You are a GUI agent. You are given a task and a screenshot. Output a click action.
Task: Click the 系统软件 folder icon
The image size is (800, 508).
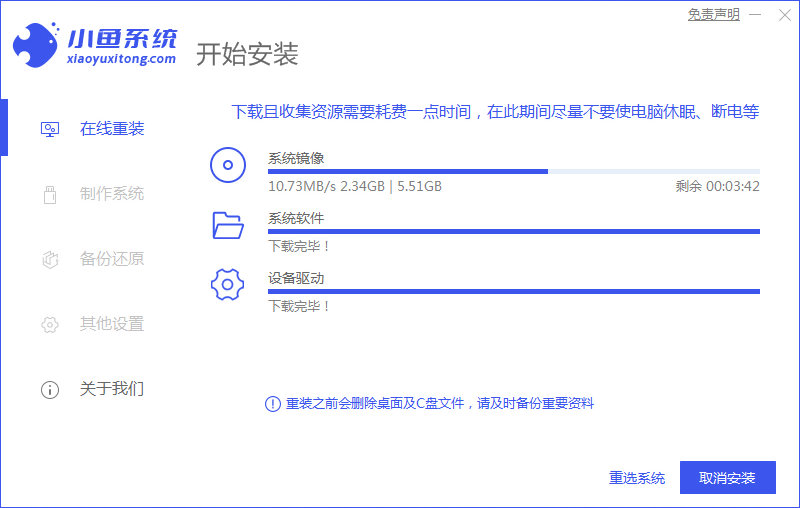click(228, 225)
